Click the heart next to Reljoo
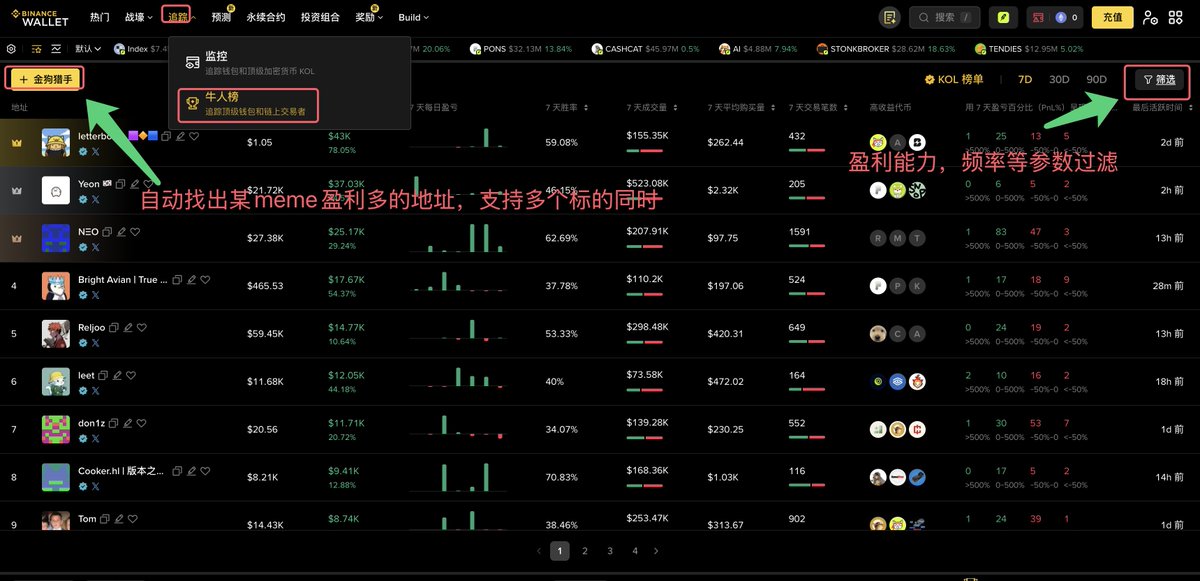The width and height of the screenshot is (1200, 581). 142,327
